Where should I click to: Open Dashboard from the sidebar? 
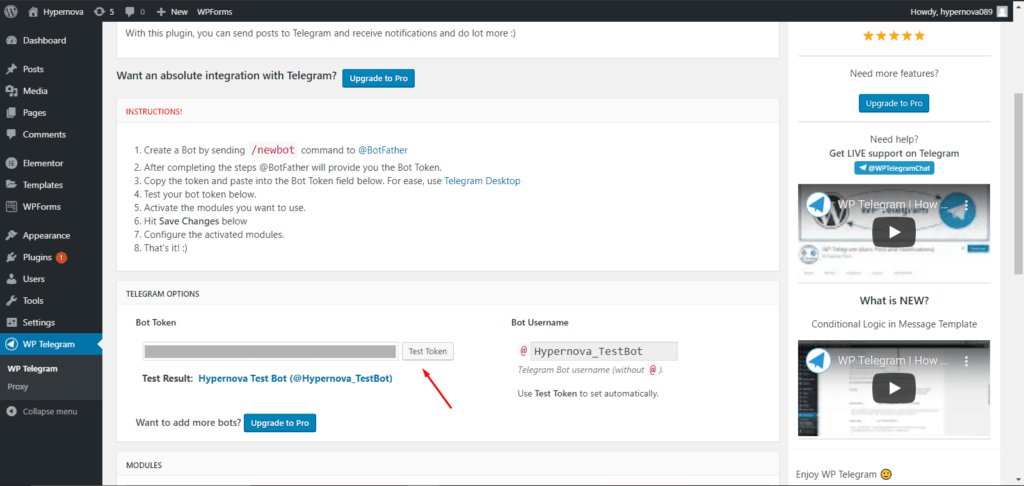[43, 41]
